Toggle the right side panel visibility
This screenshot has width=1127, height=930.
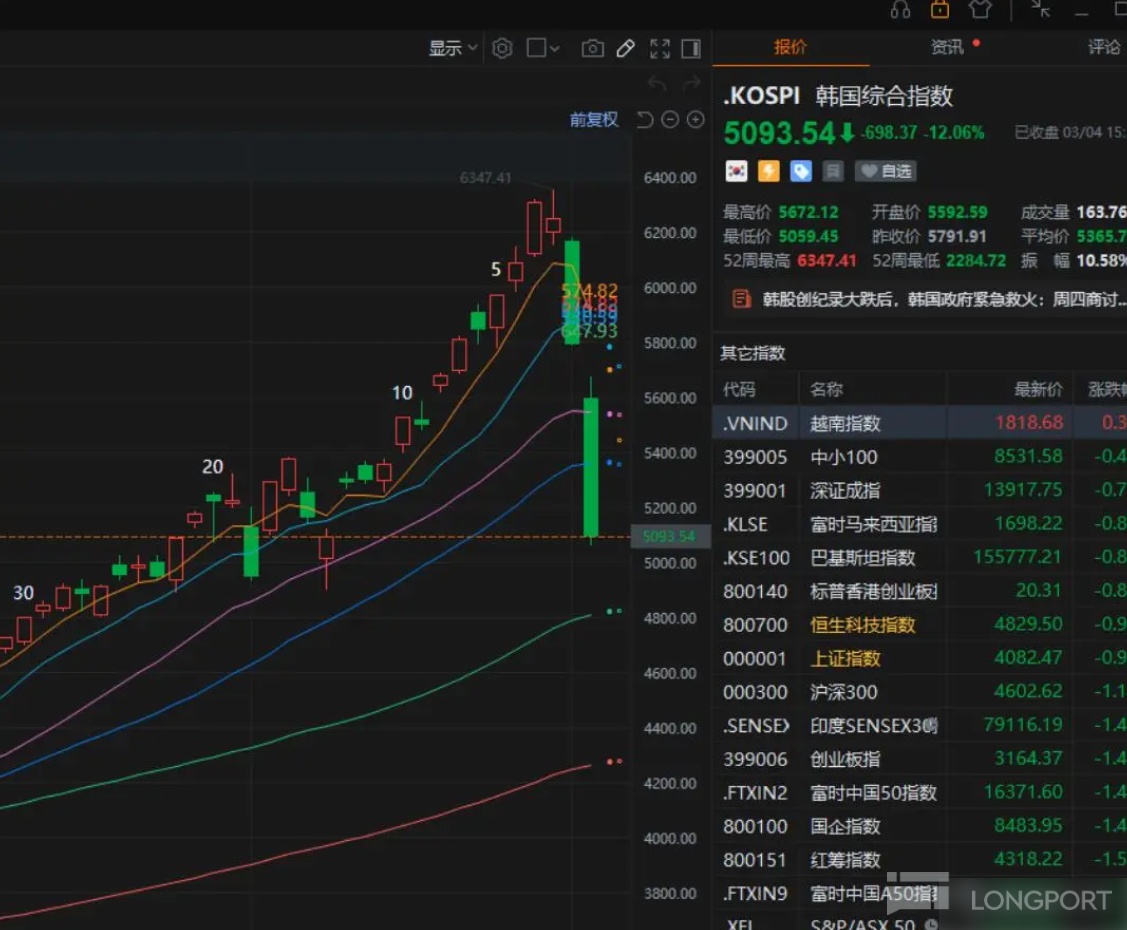click(x=691, y=48)
